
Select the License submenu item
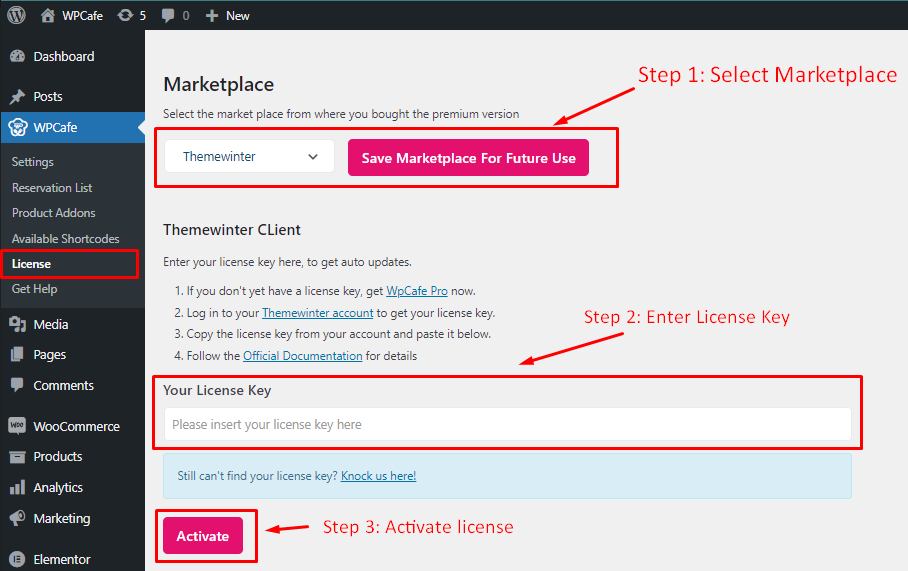(31, 263)
